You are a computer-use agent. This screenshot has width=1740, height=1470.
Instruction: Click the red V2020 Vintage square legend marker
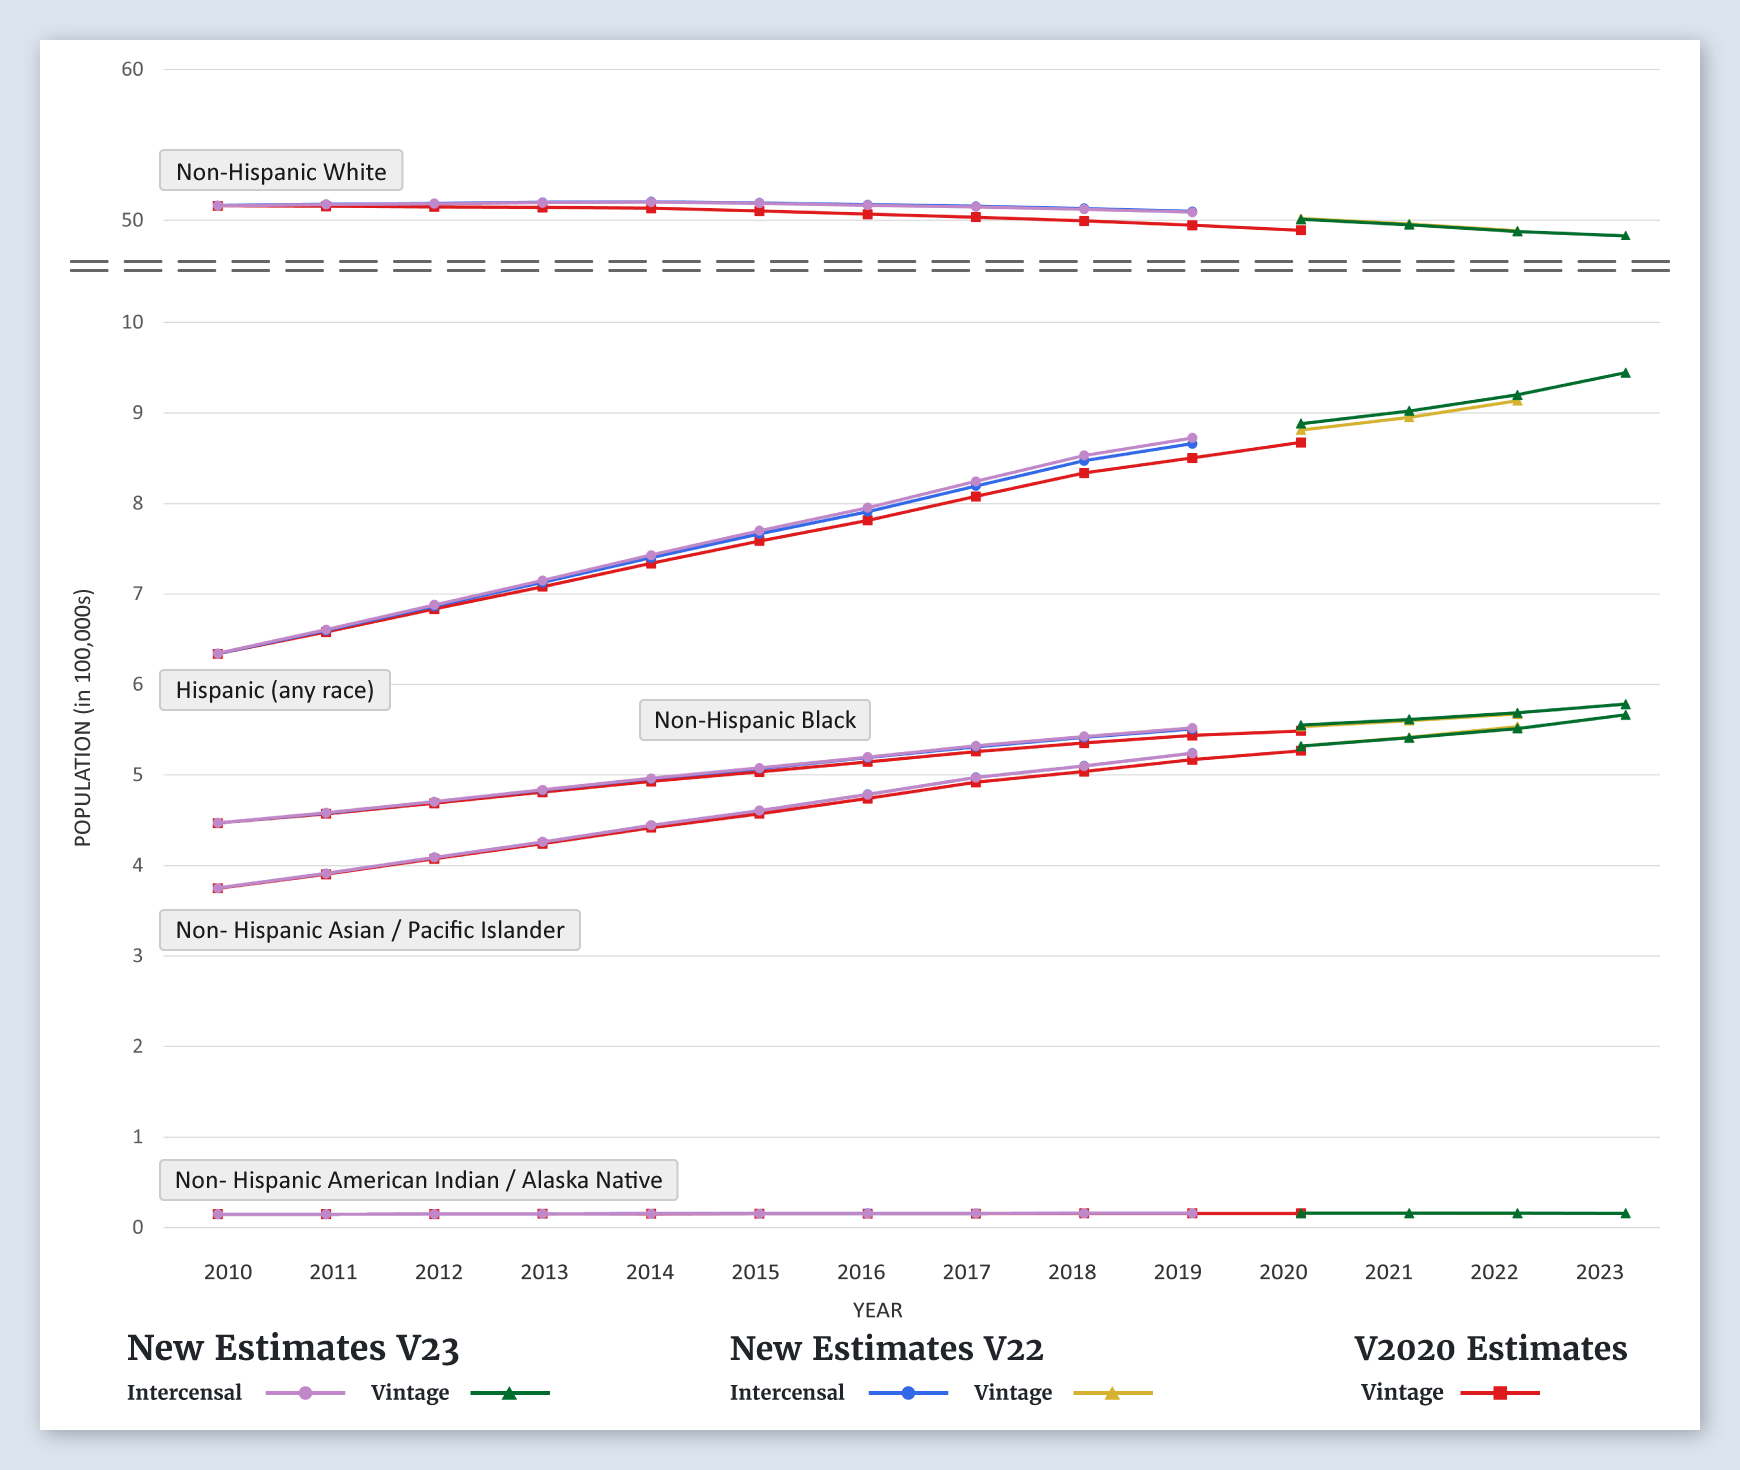(x=1500, y=1393)
